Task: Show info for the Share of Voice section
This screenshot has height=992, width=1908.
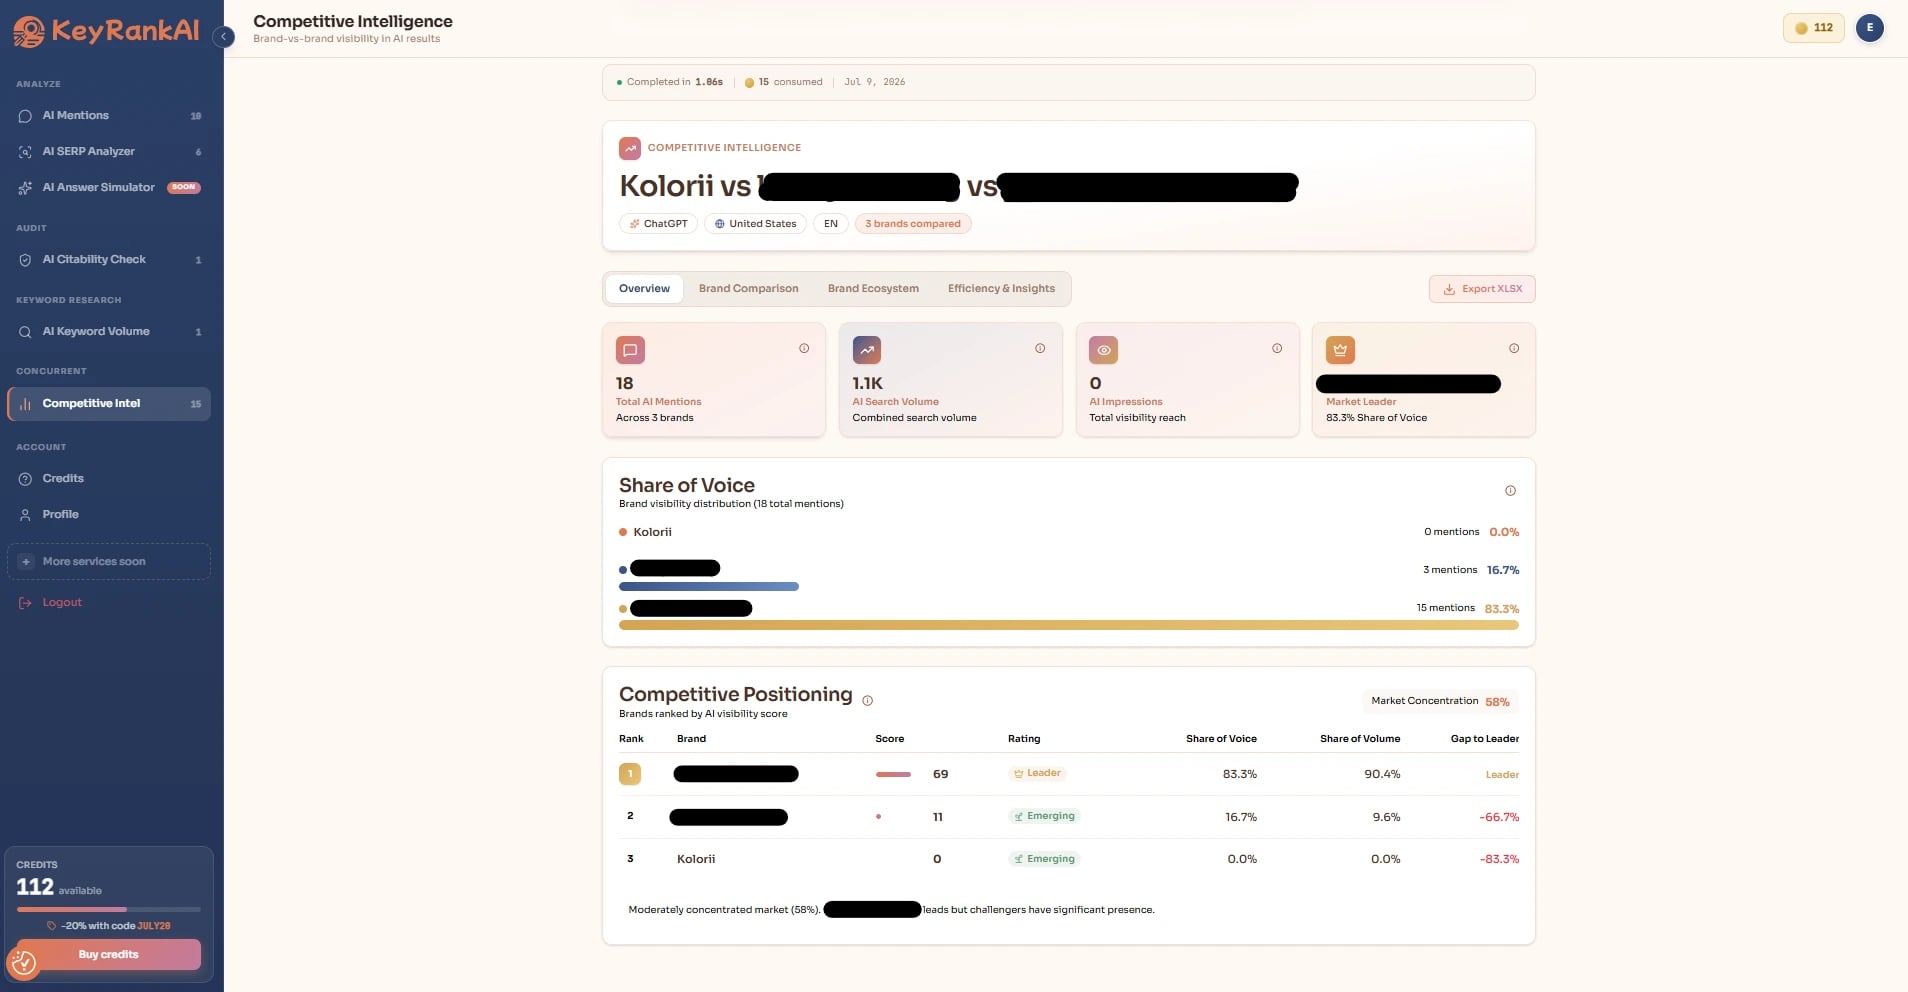Action: click(1510, 491)
